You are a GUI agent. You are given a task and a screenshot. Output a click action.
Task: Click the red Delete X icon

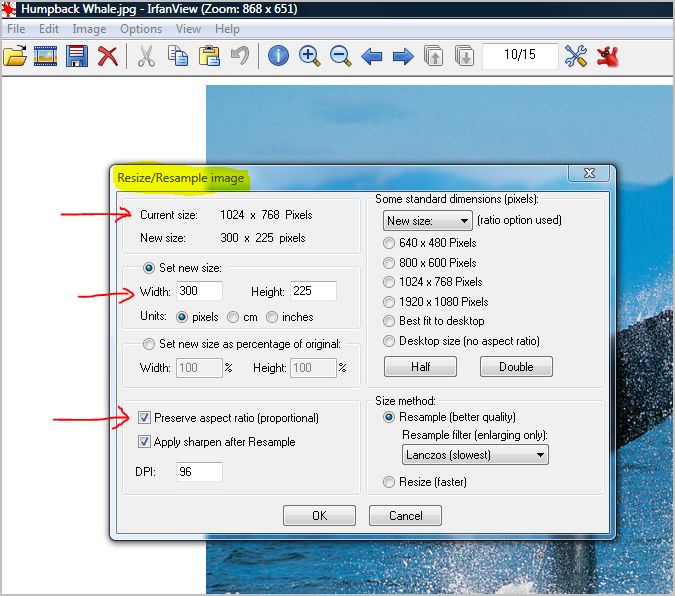(107, 56)
